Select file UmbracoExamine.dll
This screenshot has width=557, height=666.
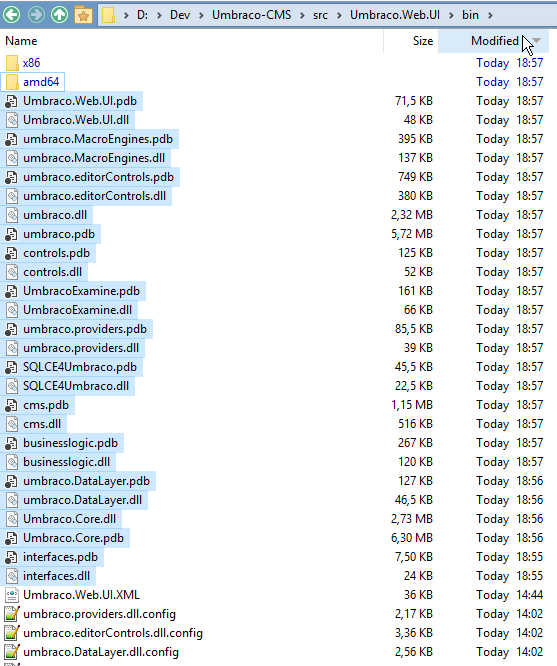tap(77, 310)
